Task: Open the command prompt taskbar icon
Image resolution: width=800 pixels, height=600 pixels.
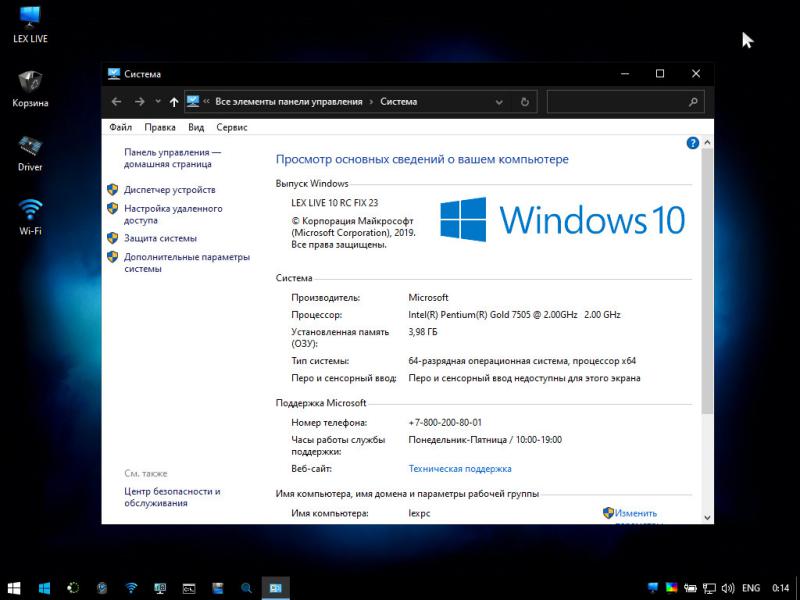Action: point(189,588)
